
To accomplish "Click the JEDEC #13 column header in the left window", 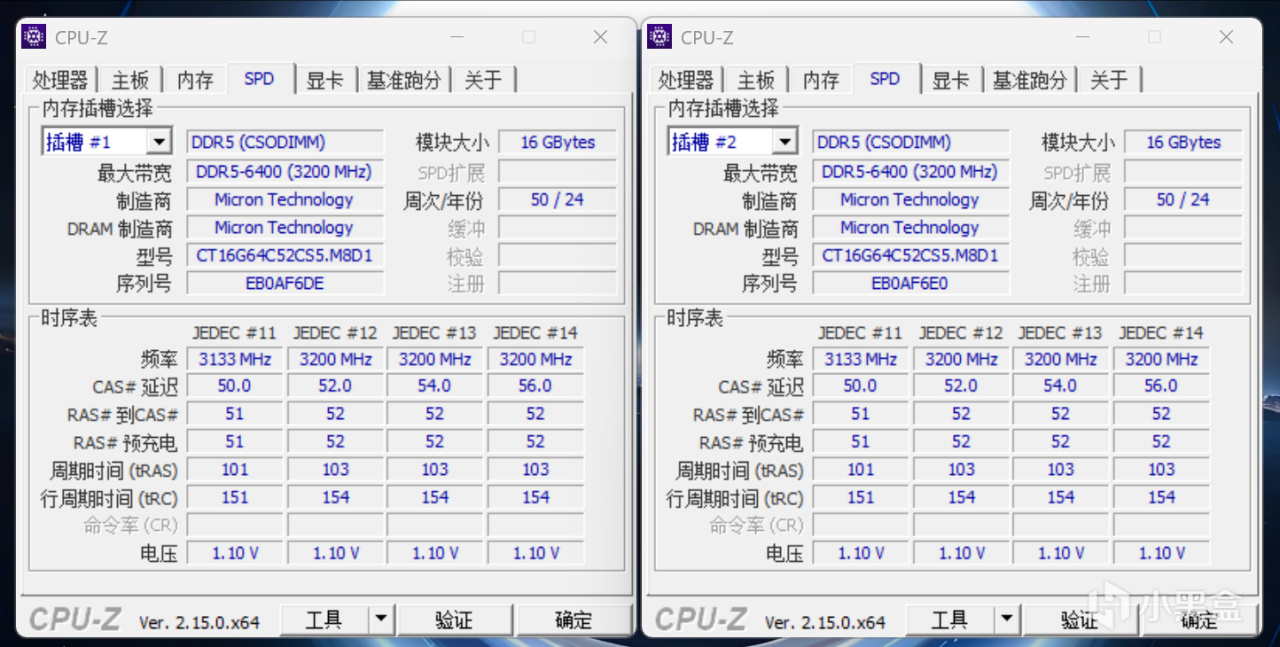I will pyautogui.click(x=435, y=332).
